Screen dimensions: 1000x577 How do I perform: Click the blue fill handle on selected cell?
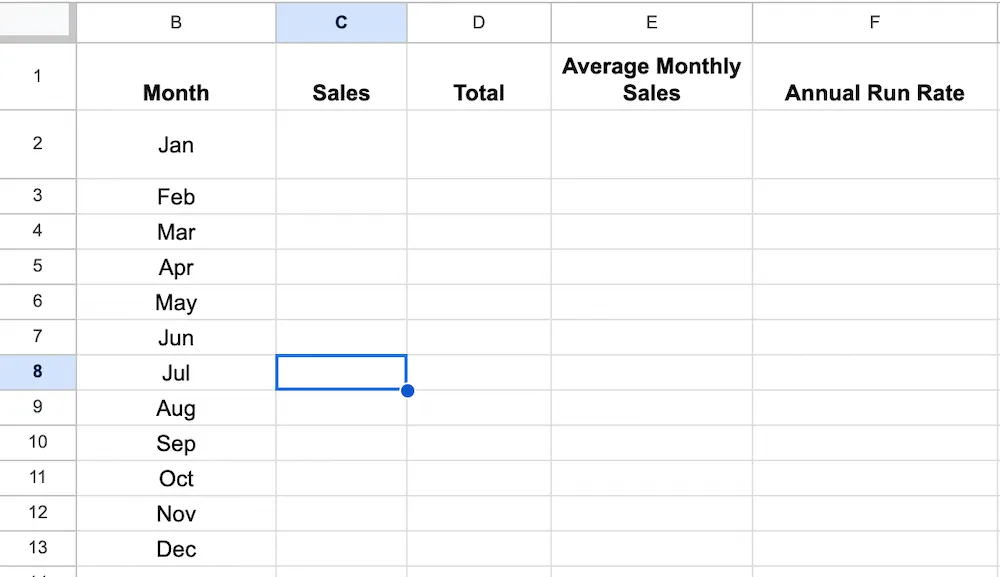click(x=407, y=390)
